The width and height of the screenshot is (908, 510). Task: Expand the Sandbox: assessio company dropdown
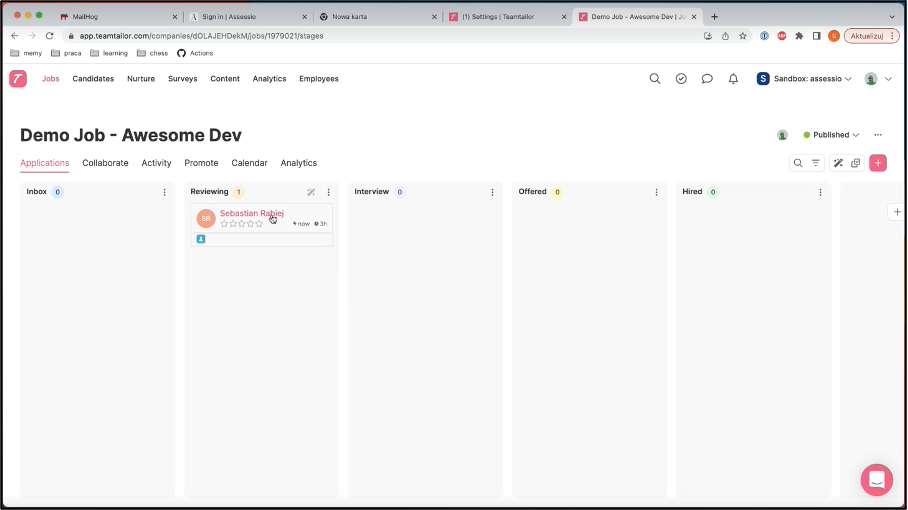(804, 79)
